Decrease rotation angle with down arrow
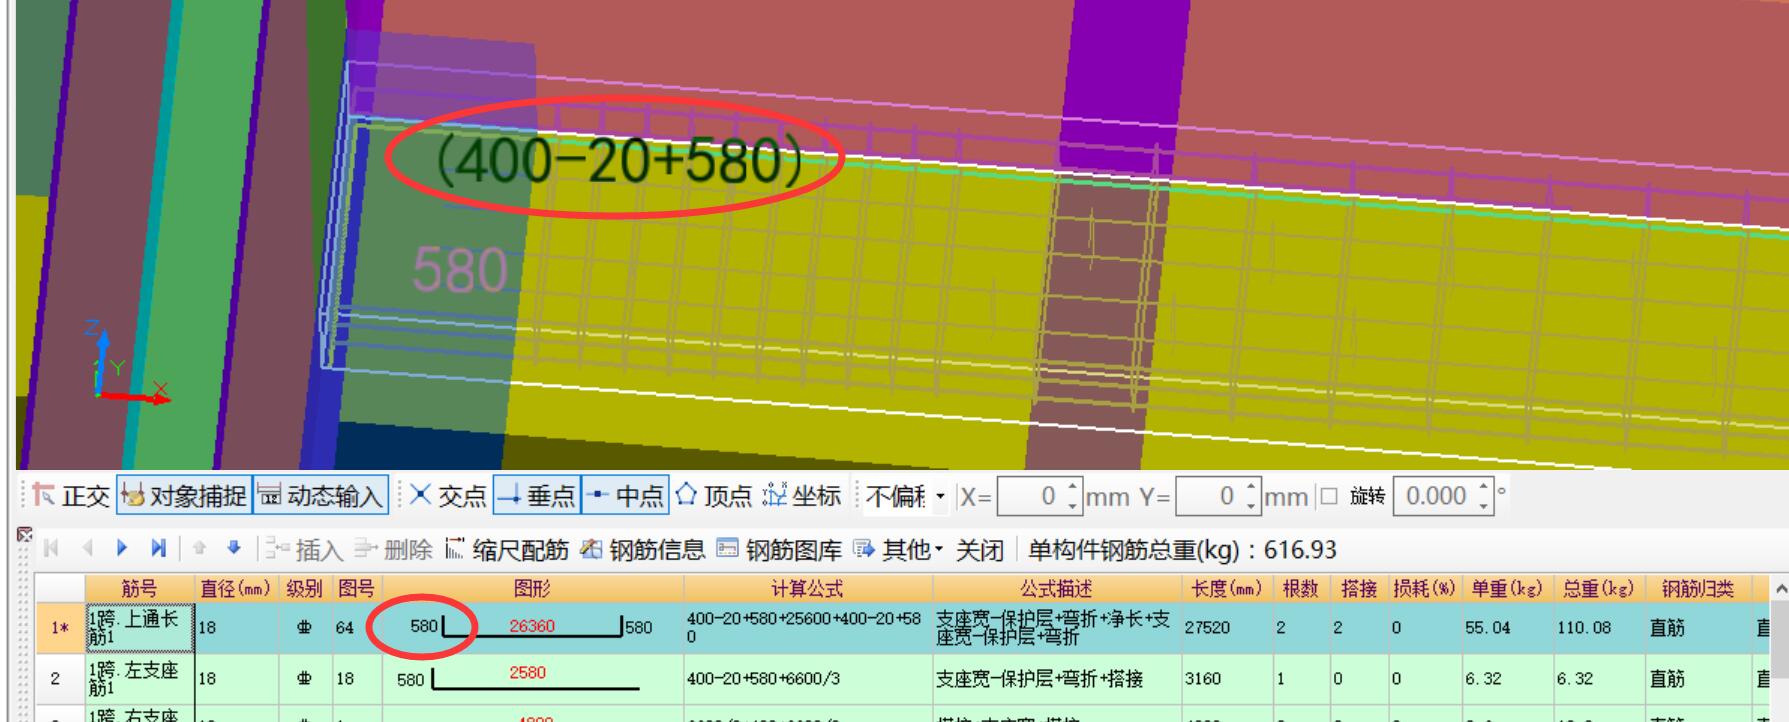This screenshot has height=722, width=1789. [1484, 505]
